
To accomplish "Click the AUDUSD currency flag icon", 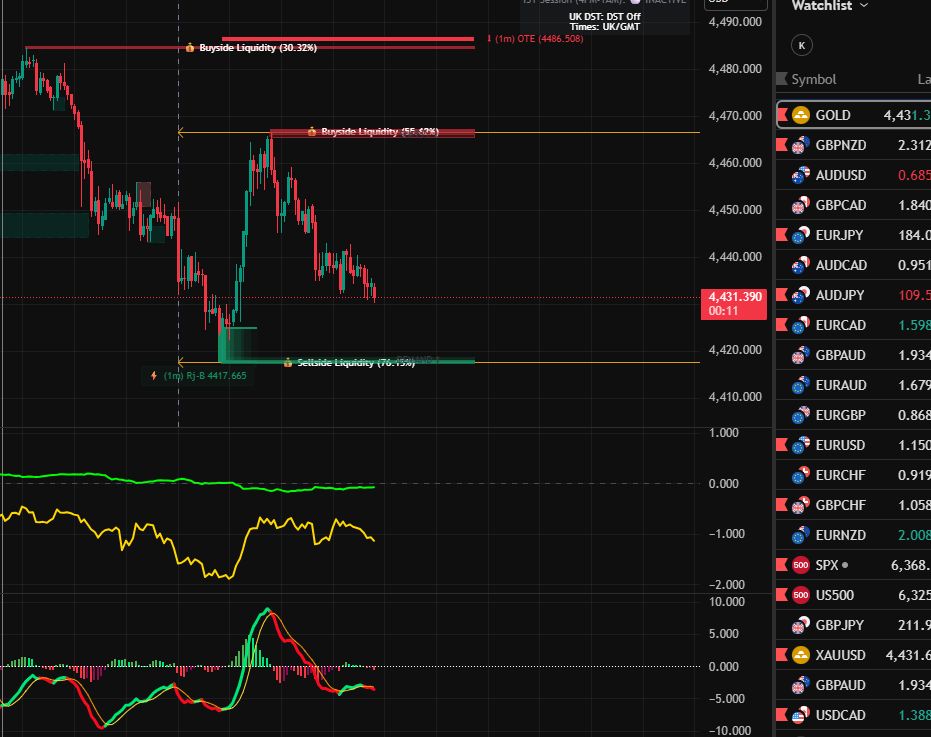I will point(801,175).
